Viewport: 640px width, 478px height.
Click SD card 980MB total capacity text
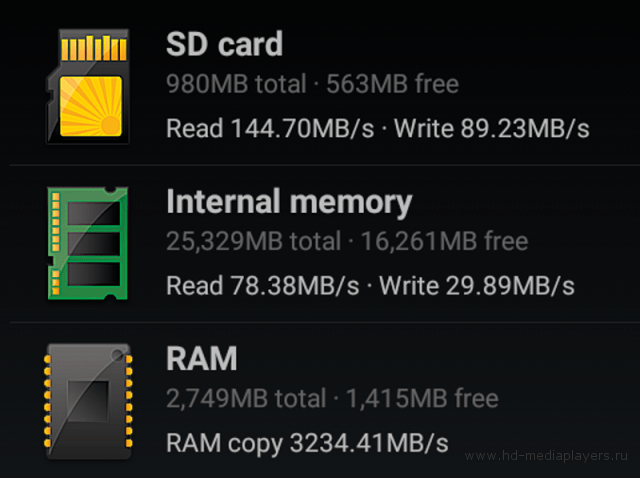(236, 84)
